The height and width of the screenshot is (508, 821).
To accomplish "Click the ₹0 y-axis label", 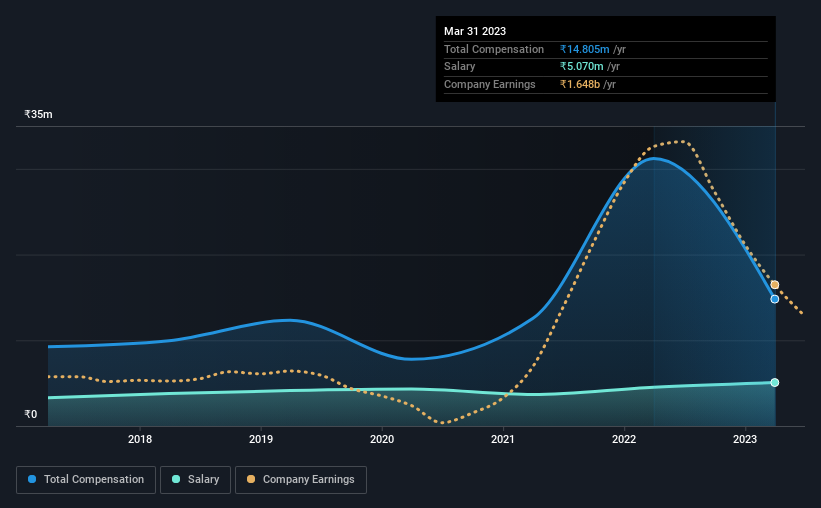I will 31,414.
